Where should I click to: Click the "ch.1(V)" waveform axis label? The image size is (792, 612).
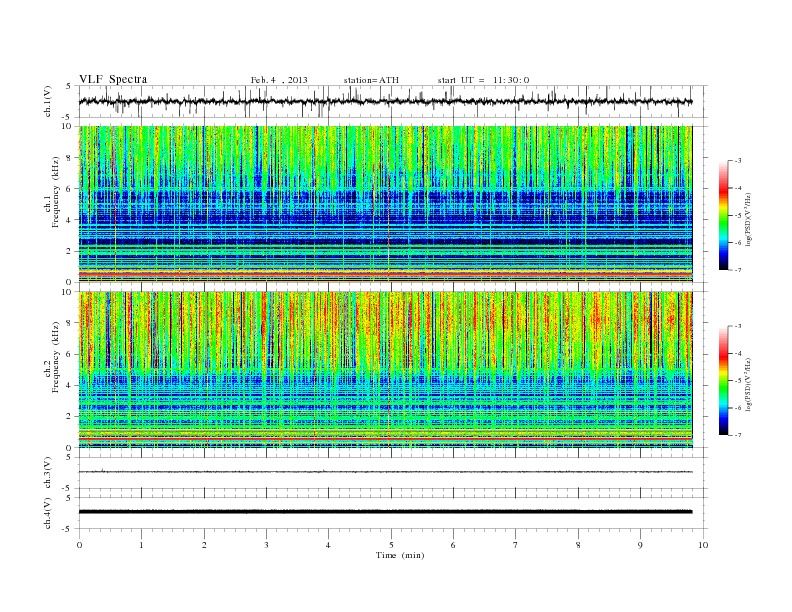pyautogui.click(x=48, y=101)
